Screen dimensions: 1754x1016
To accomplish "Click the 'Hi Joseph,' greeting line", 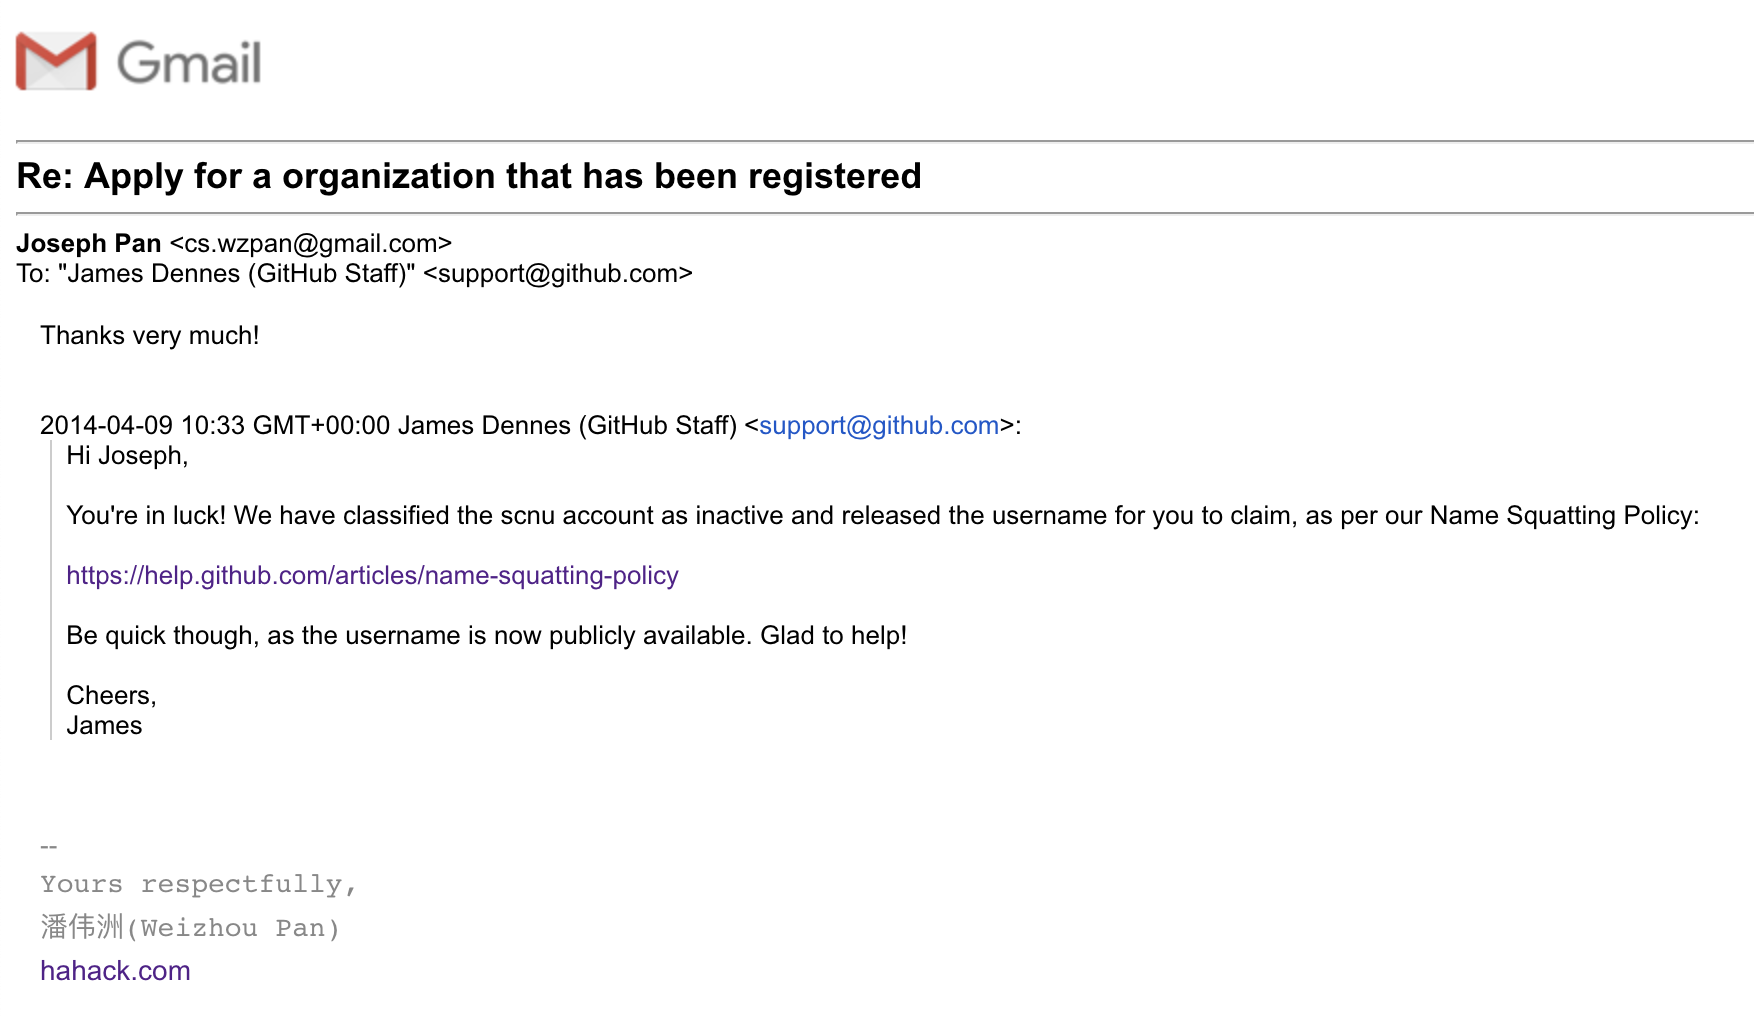I will pyautogui.click(x=127, y=455).
